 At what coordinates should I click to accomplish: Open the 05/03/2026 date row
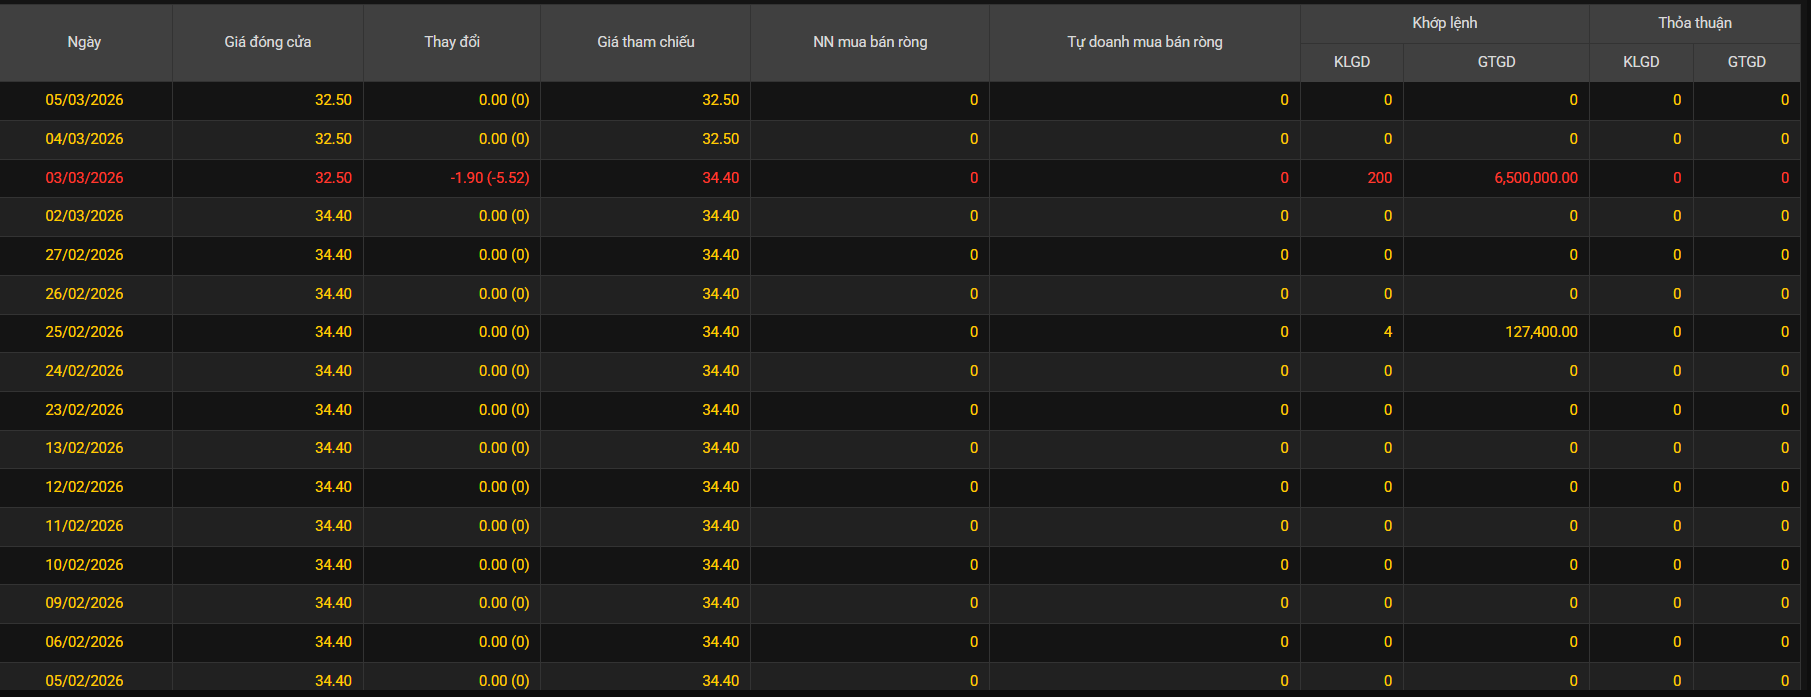tap(85, 100)
